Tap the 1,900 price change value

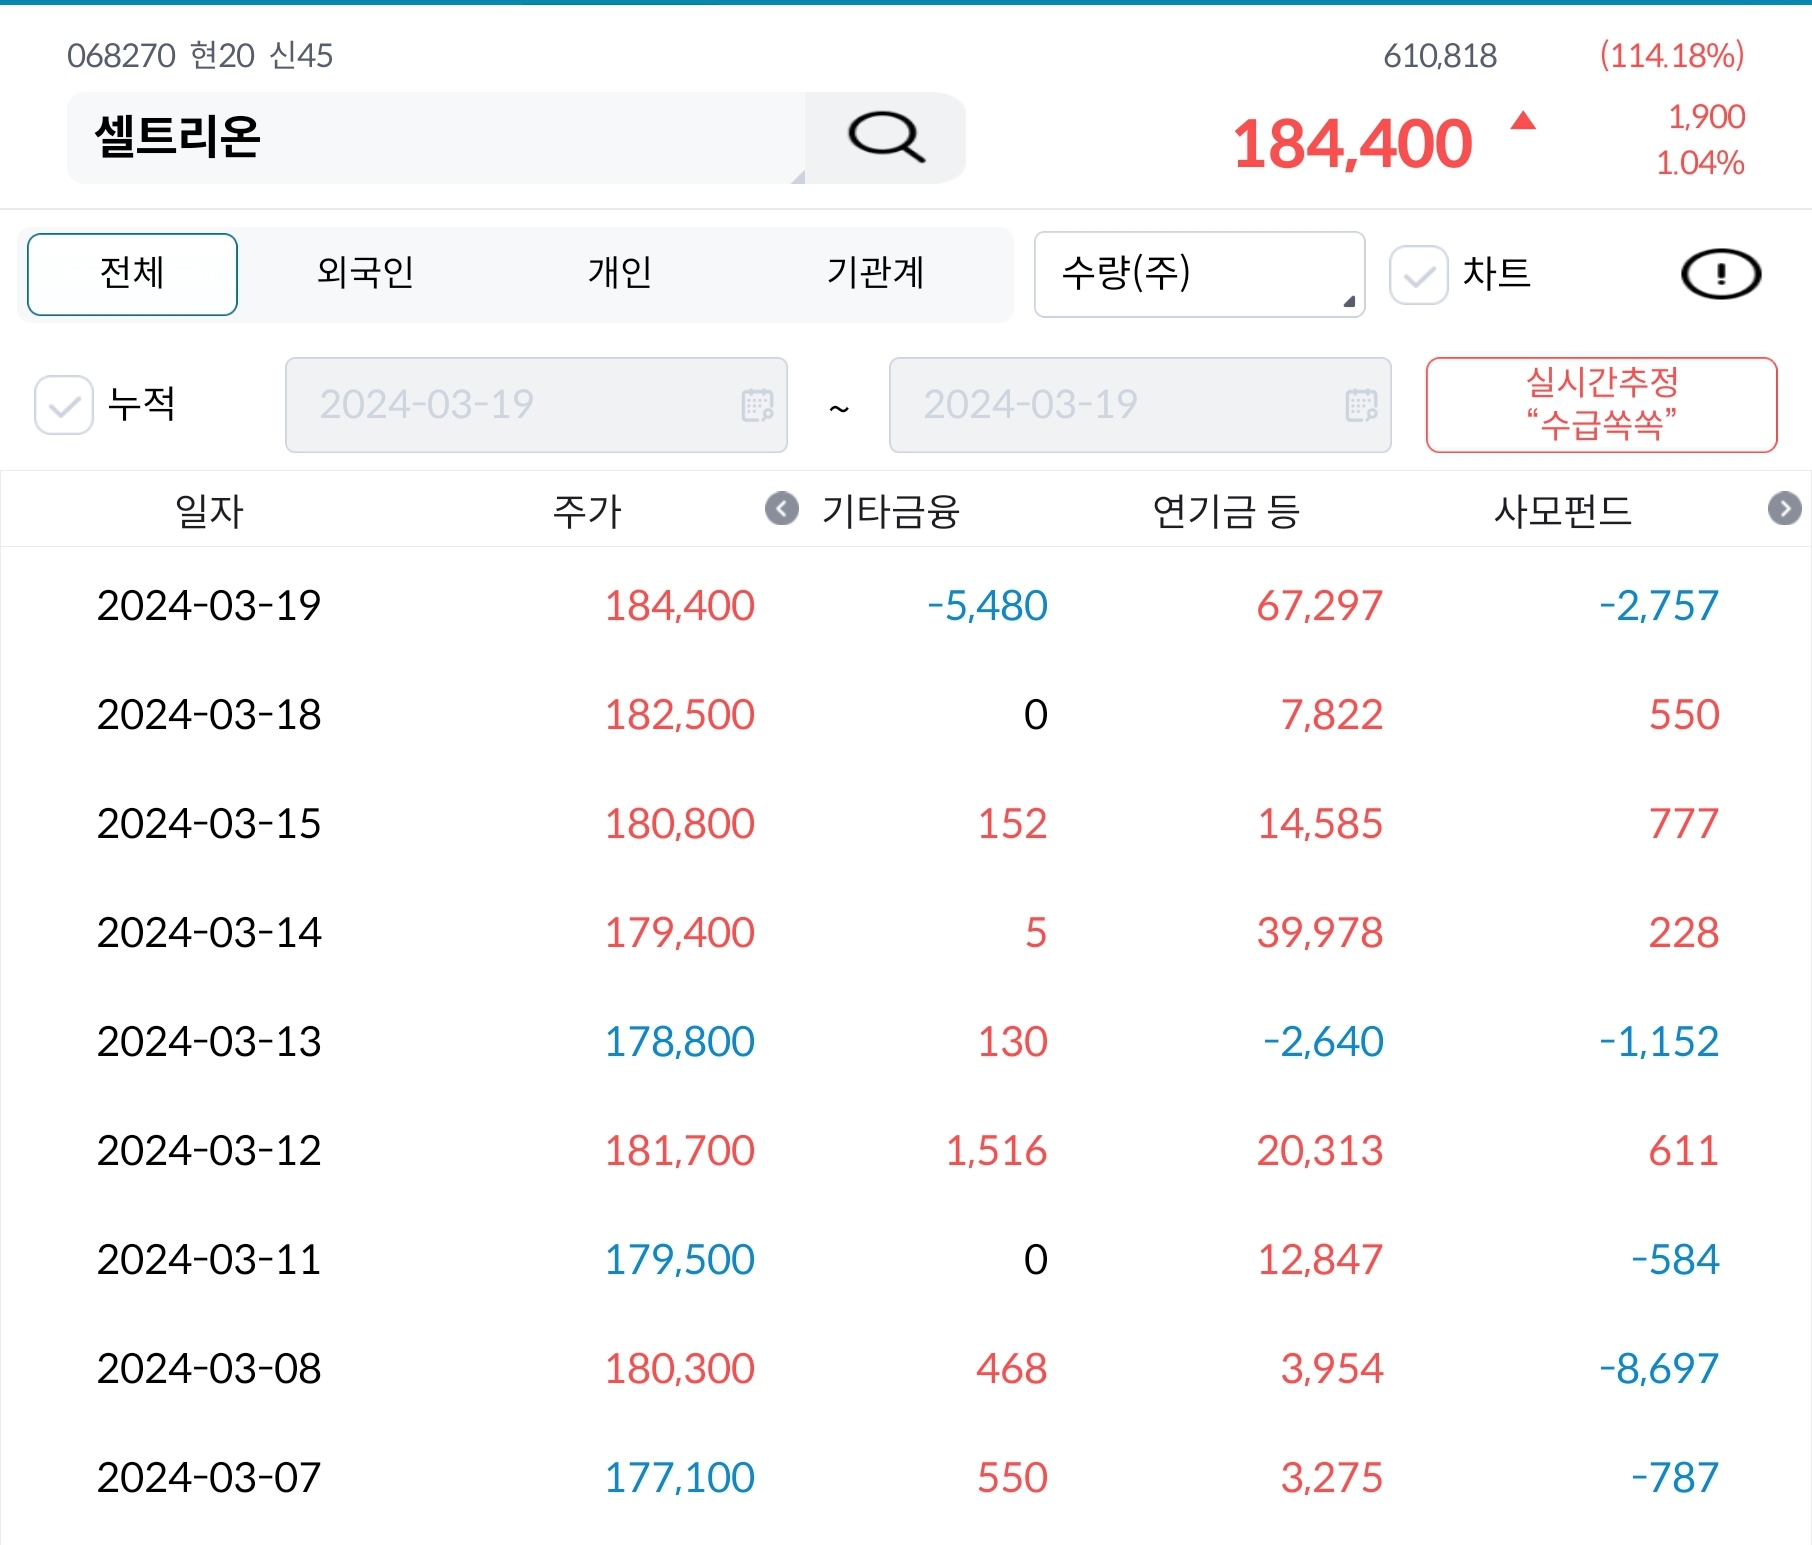(x=1706, y=117)
